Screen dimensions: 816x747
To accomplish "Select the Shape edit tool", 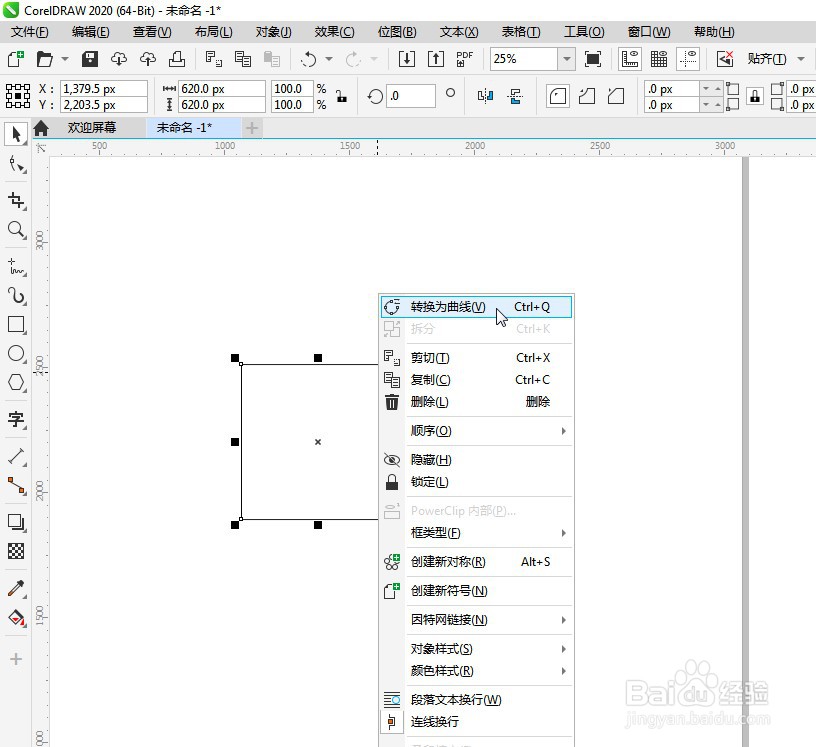I will (x=16, y=165).
